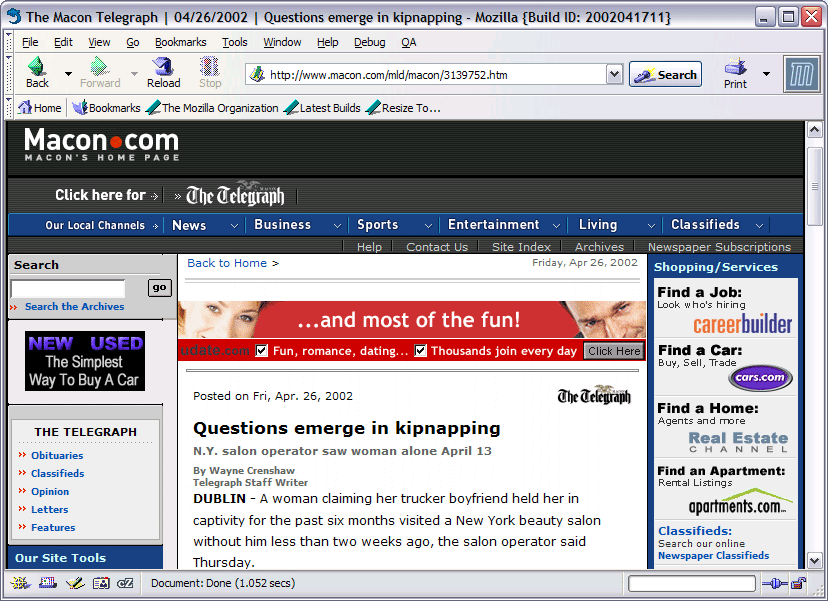Image resolution: width=828 pixels, height=601 pixels.
Task: Expand the Classifieds channel dropdown
Action: [759, 226]
